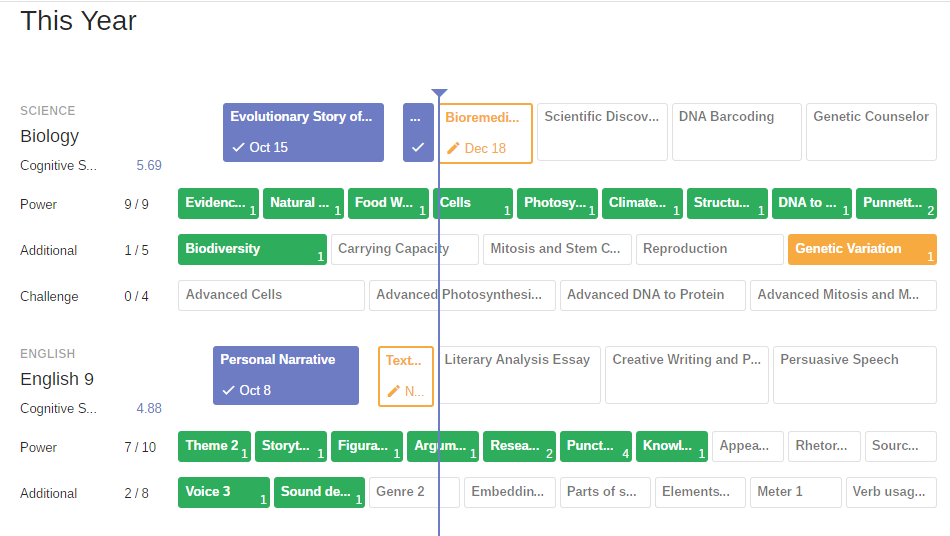
Task: Select the Genetic Counselor project card
Action: [x=871, y=131]
